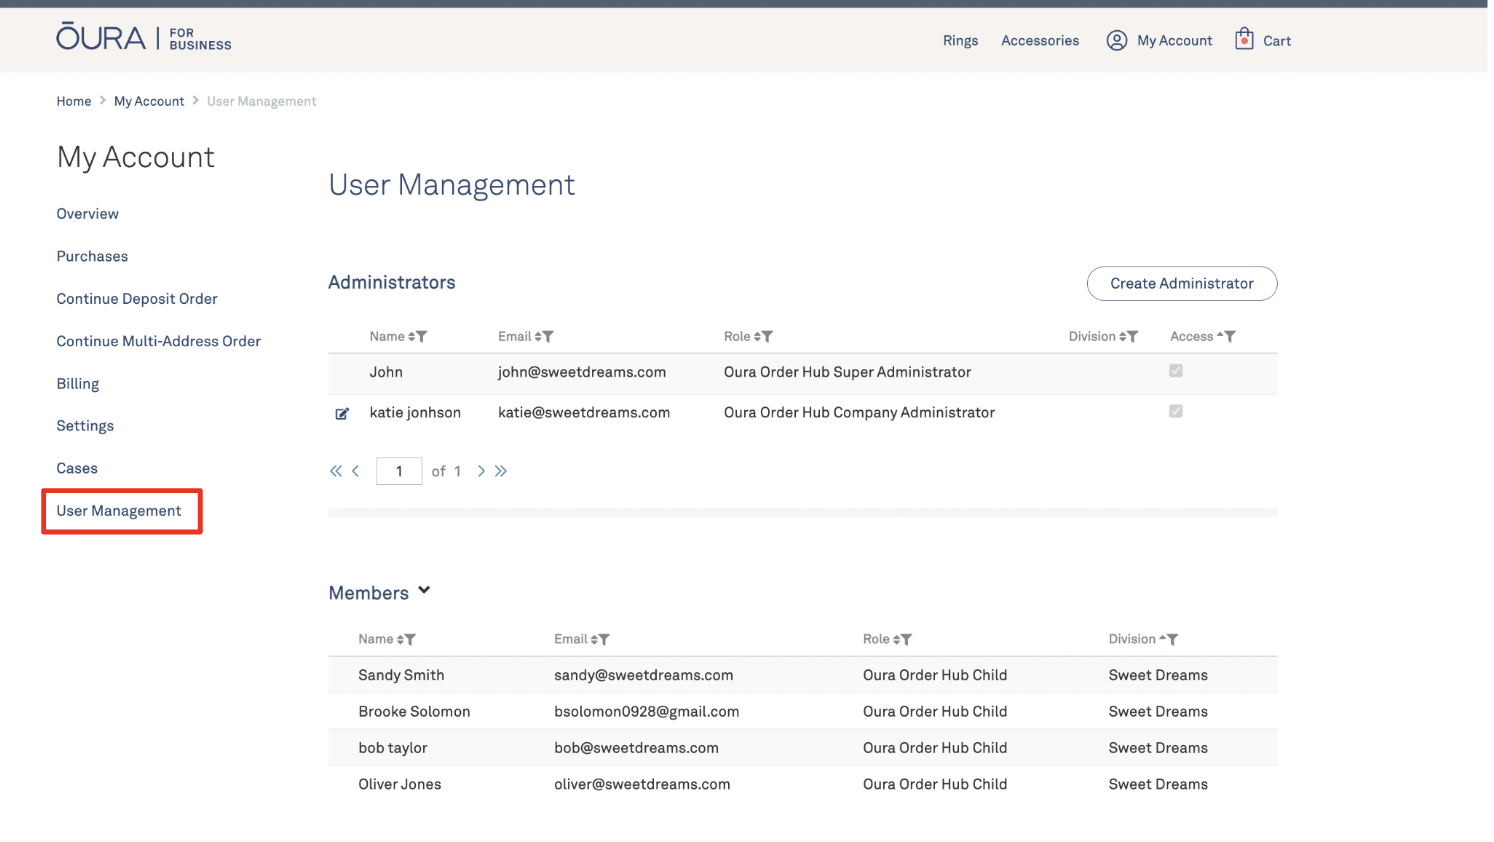Open Cases in the account sidebar

[x=77, y=469]
